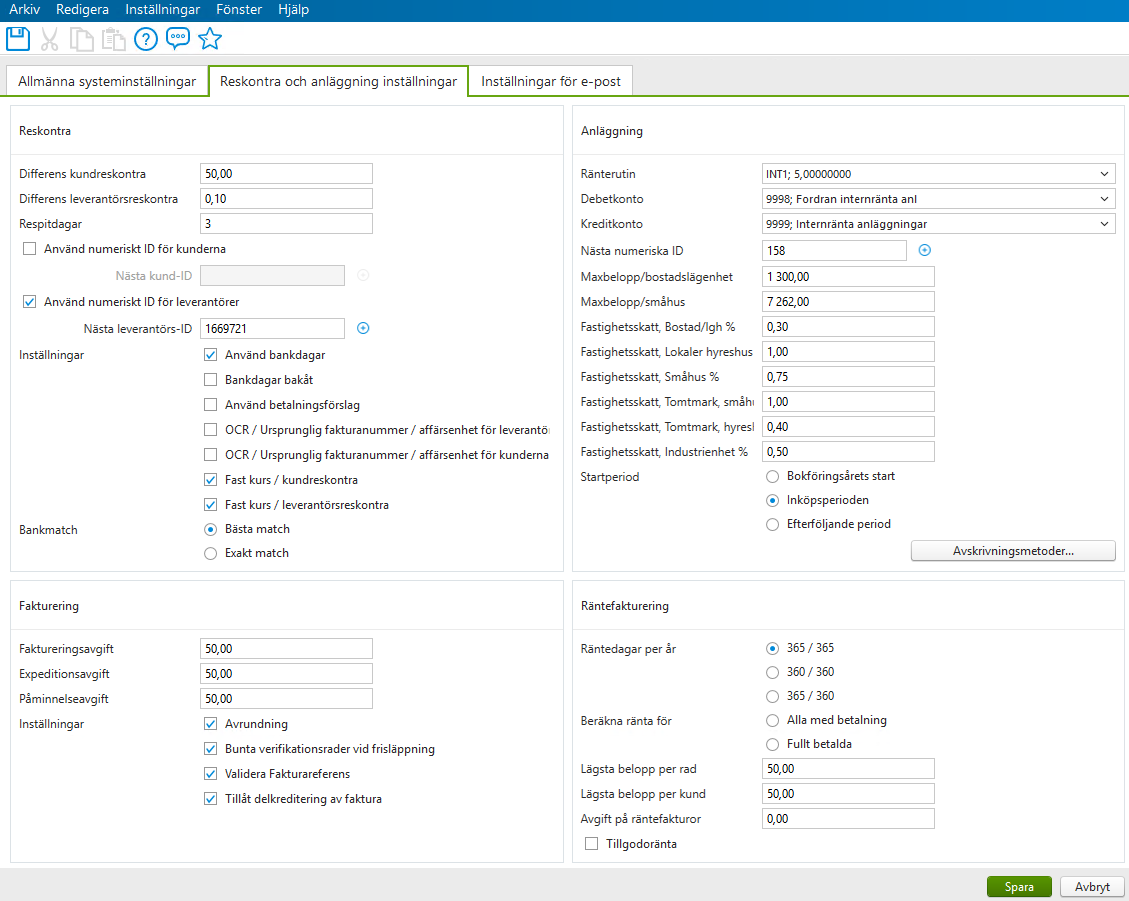
Task: Enable "Använd numeriskt ID för kunderna"
Action: (x=29, y=249)
